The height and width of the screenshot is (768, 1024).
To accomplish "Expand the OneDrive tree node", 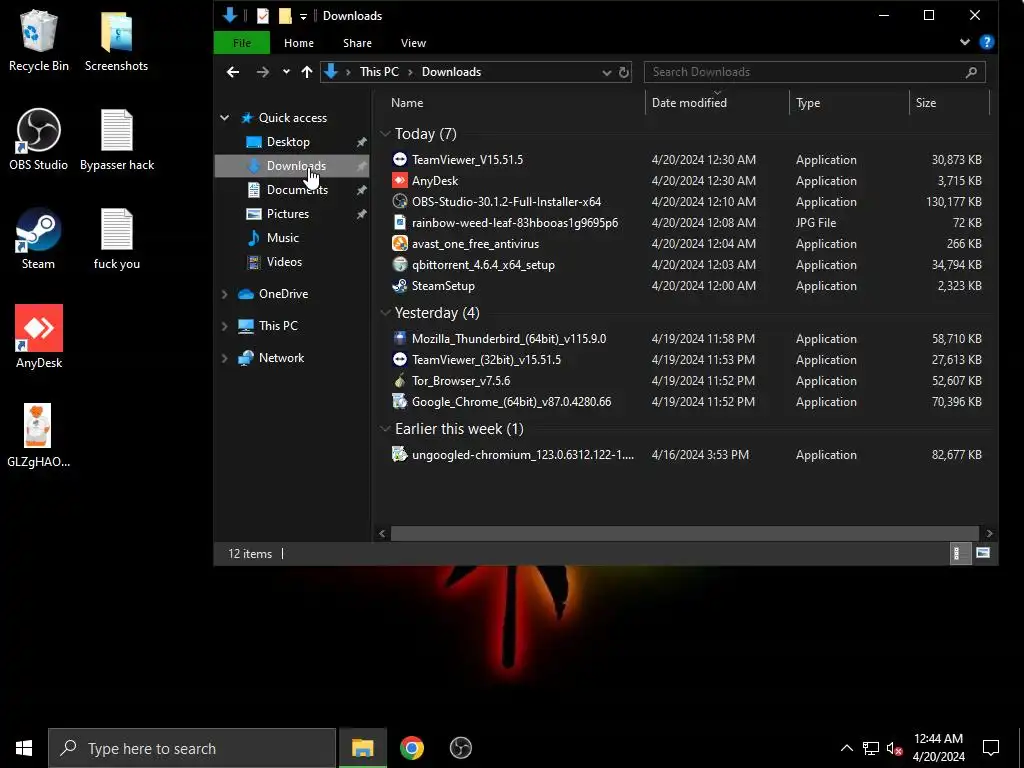I will [x=225, y=294].
